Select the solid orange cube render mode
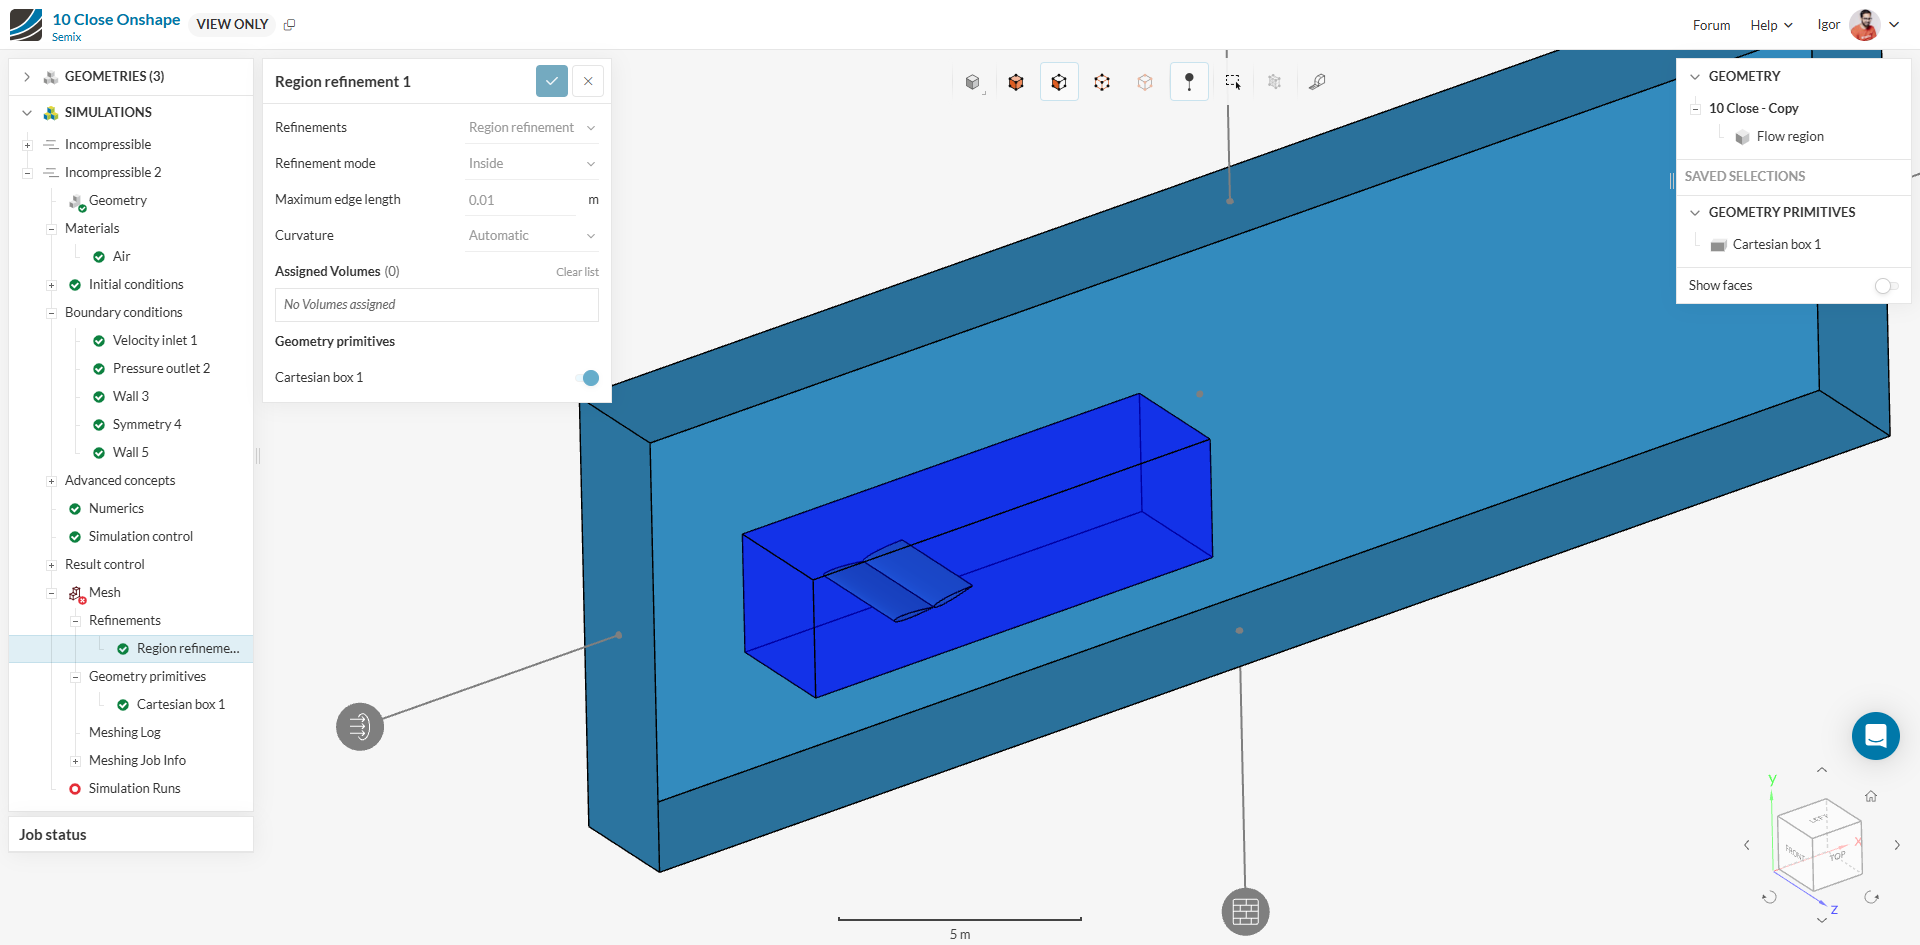The width and height of the screenshot is (1920, 945). pyautogui.click(x=1016, y=82)
